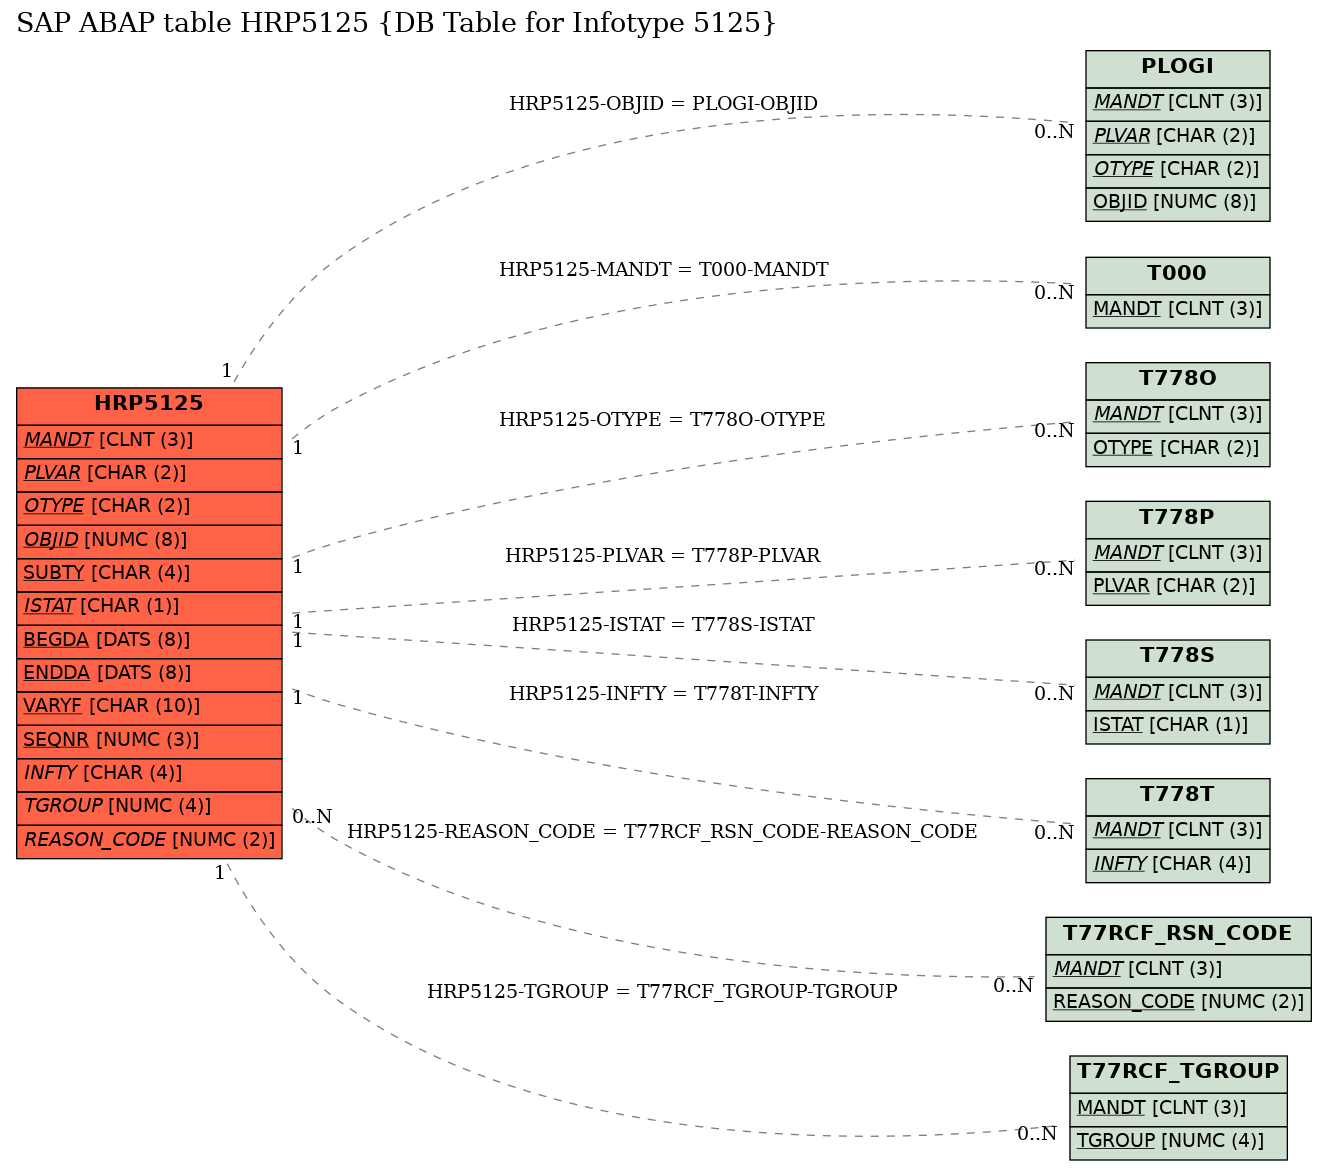The height and width of the screenshot is (1171, 1327).
Task: Select OTYPE field in T778O table
Action: point(1177,449)
